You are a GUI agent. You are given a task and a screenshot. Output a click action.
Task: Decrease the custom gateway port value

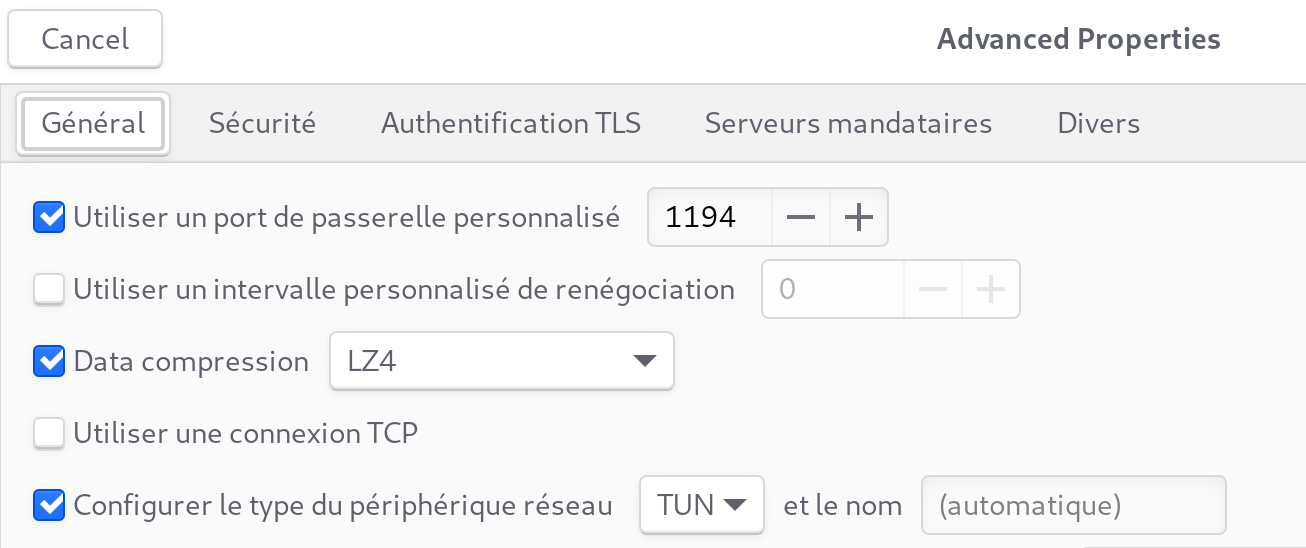coord(801,217)
